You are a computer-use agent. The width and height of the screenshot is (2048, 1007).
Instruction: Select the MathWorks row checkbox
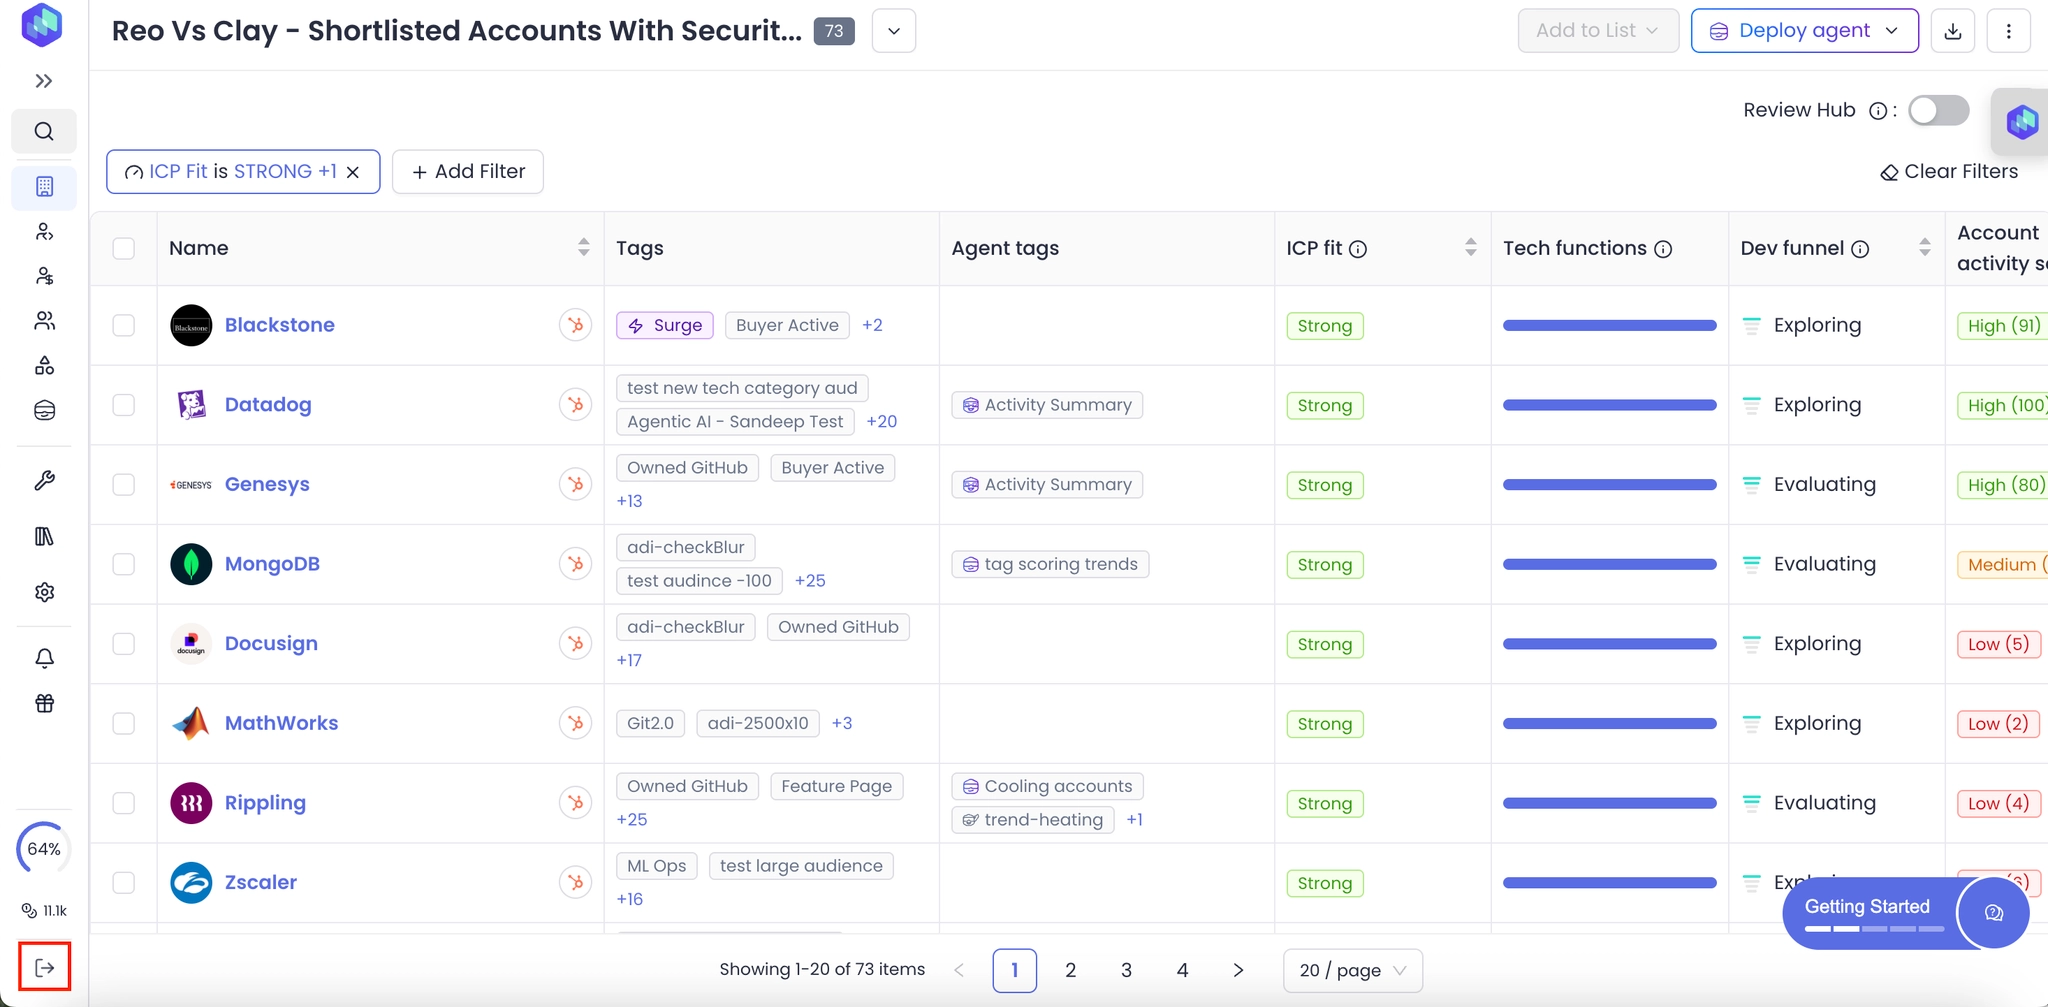[124, 723]
